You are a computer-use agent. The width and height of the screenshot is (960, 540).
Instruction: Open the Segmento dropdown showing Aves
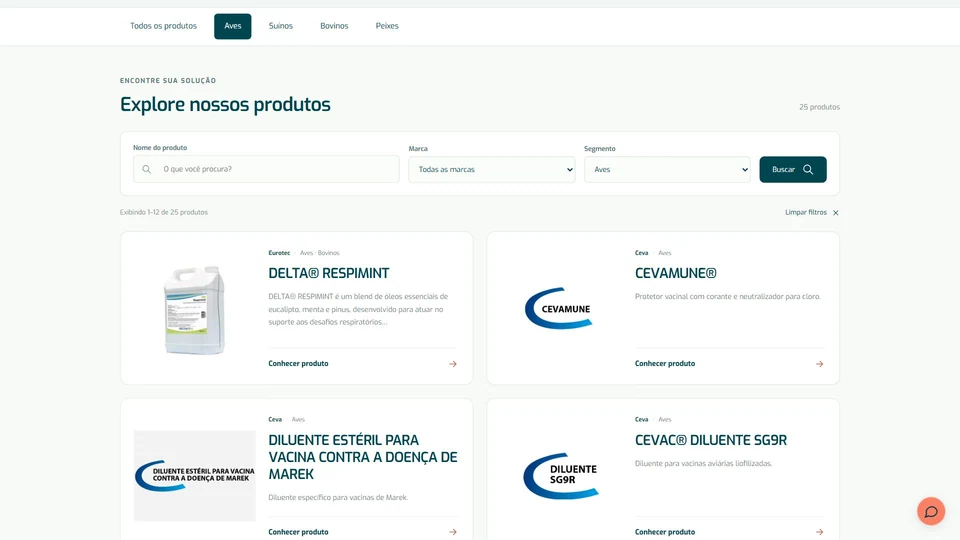click(667, 170)
